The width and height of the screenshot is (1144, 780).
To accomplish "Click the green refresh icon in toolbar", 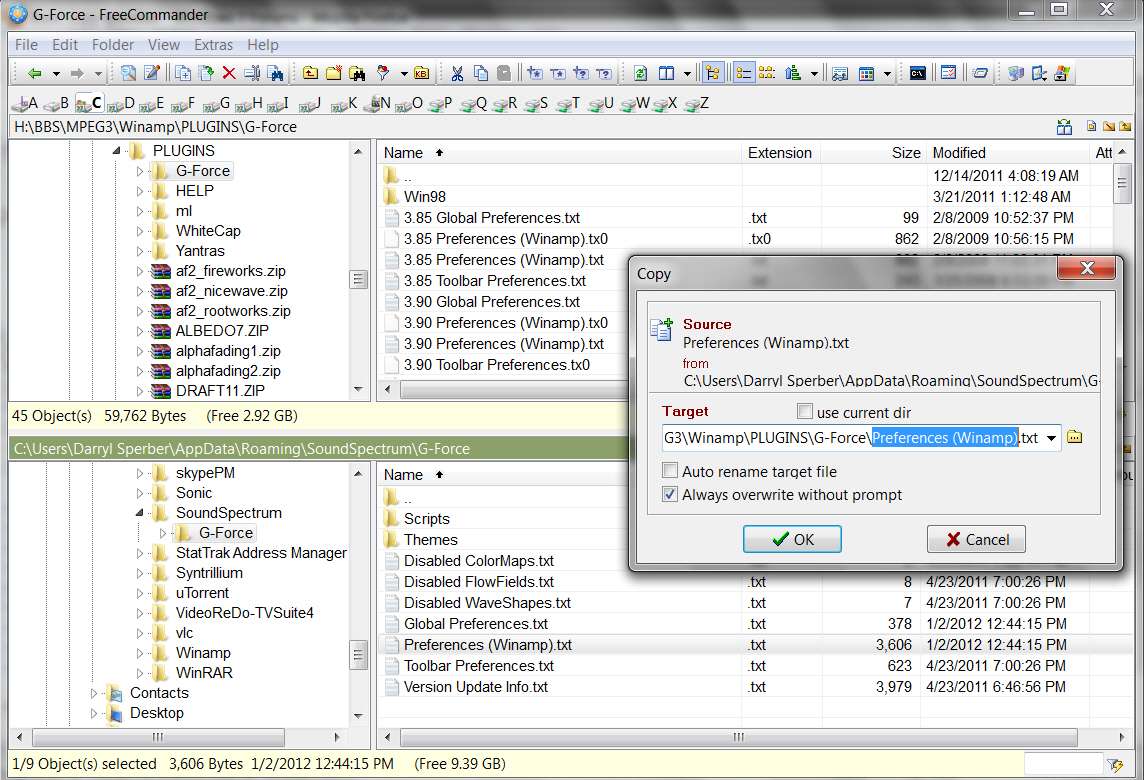I will click(x=641, y=73).
